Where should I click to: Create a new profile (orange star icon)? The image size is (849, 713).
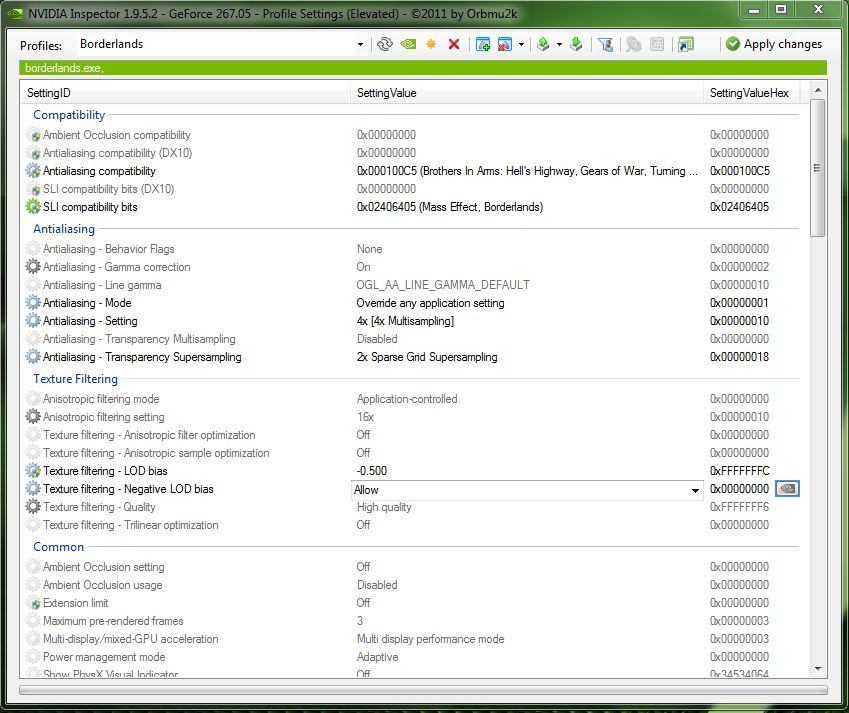click(431, 44)
